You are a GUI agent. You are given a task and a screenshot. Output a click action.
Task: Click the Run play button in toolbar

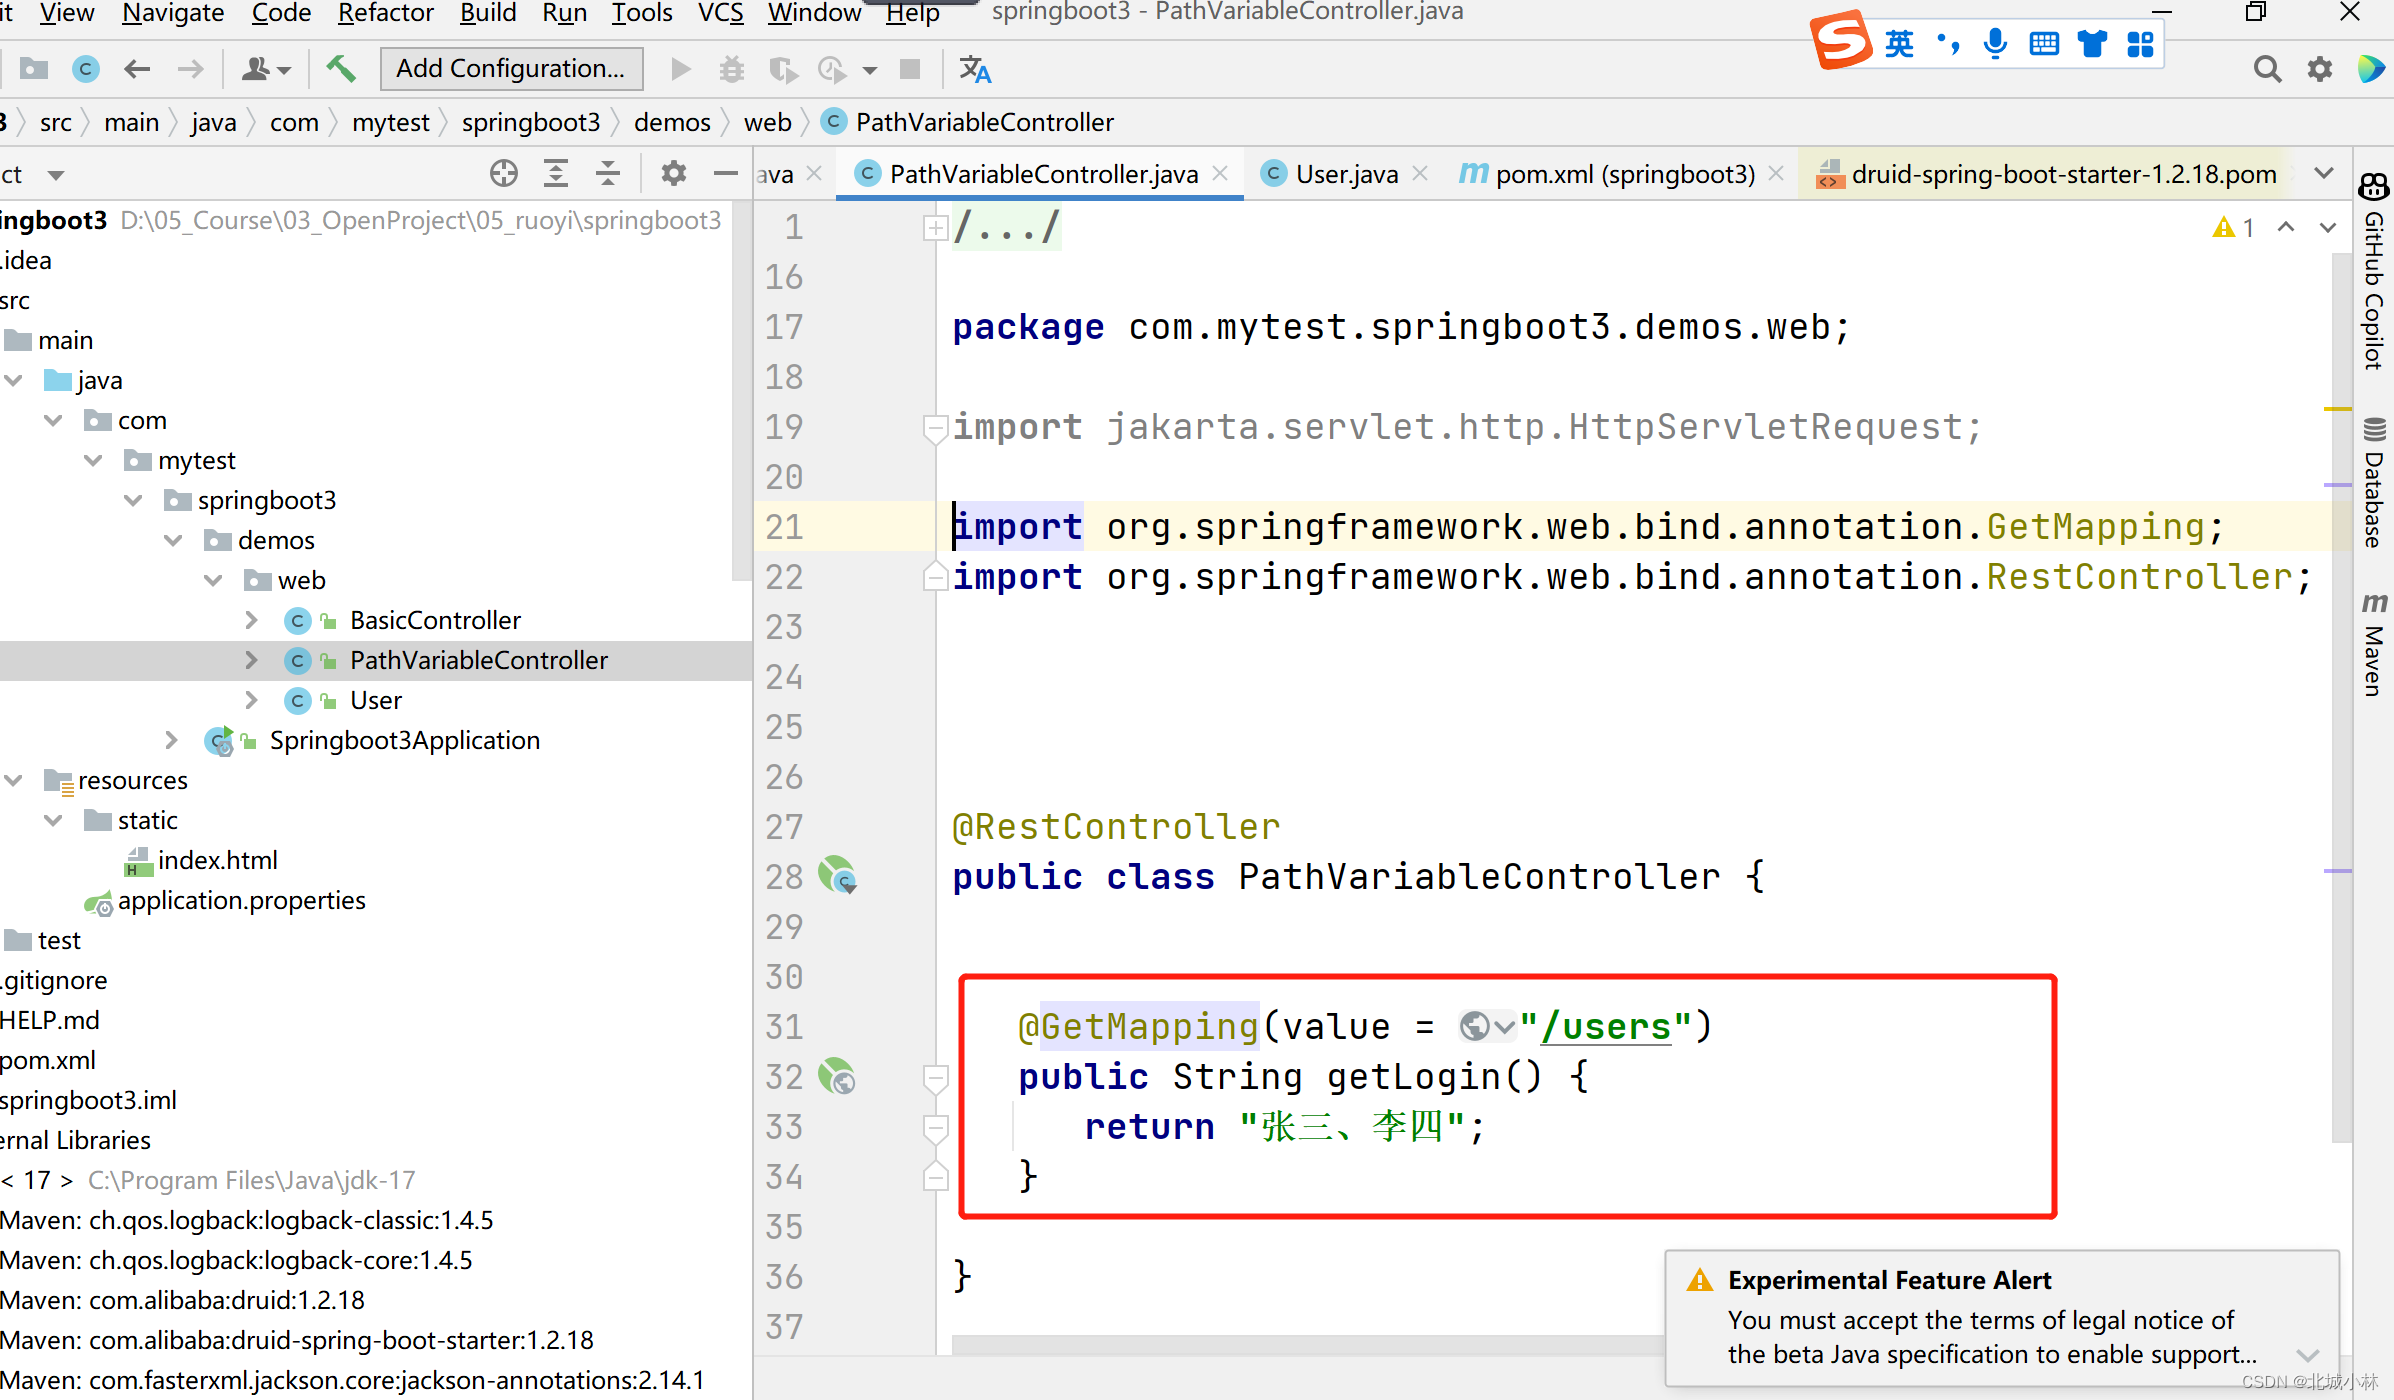(681, 69)
